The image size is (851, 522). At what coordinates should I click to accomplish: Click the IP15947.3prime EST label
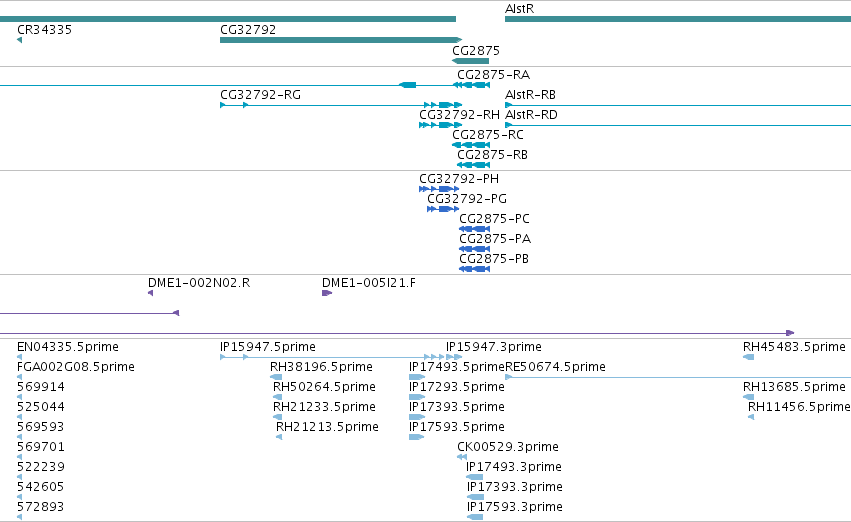494,347
